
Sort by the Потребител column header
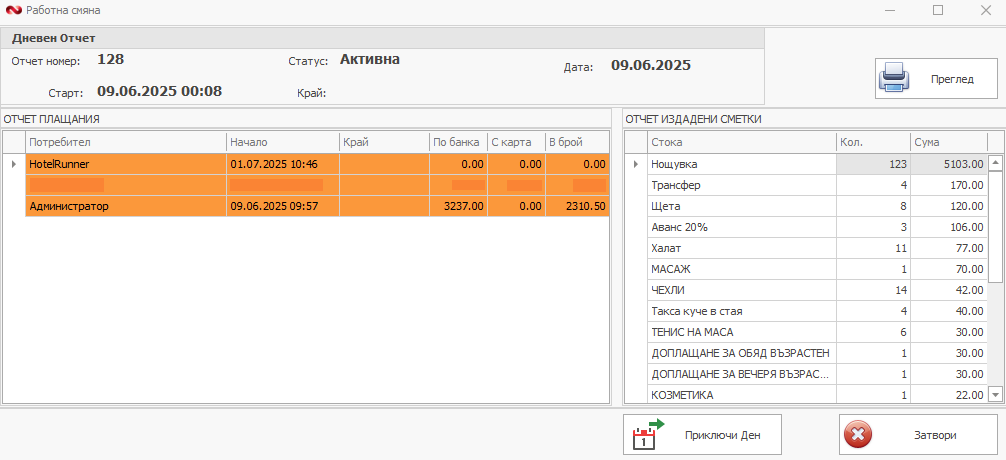coord(125,142)
